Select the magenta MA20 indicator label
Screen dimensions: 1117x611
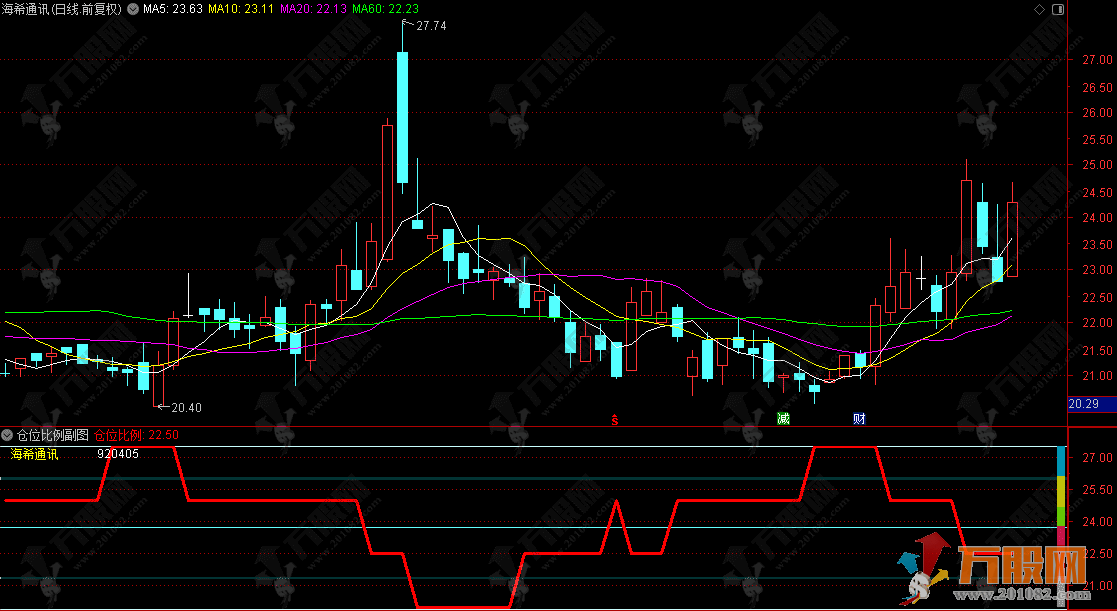(x=313, y=9)
